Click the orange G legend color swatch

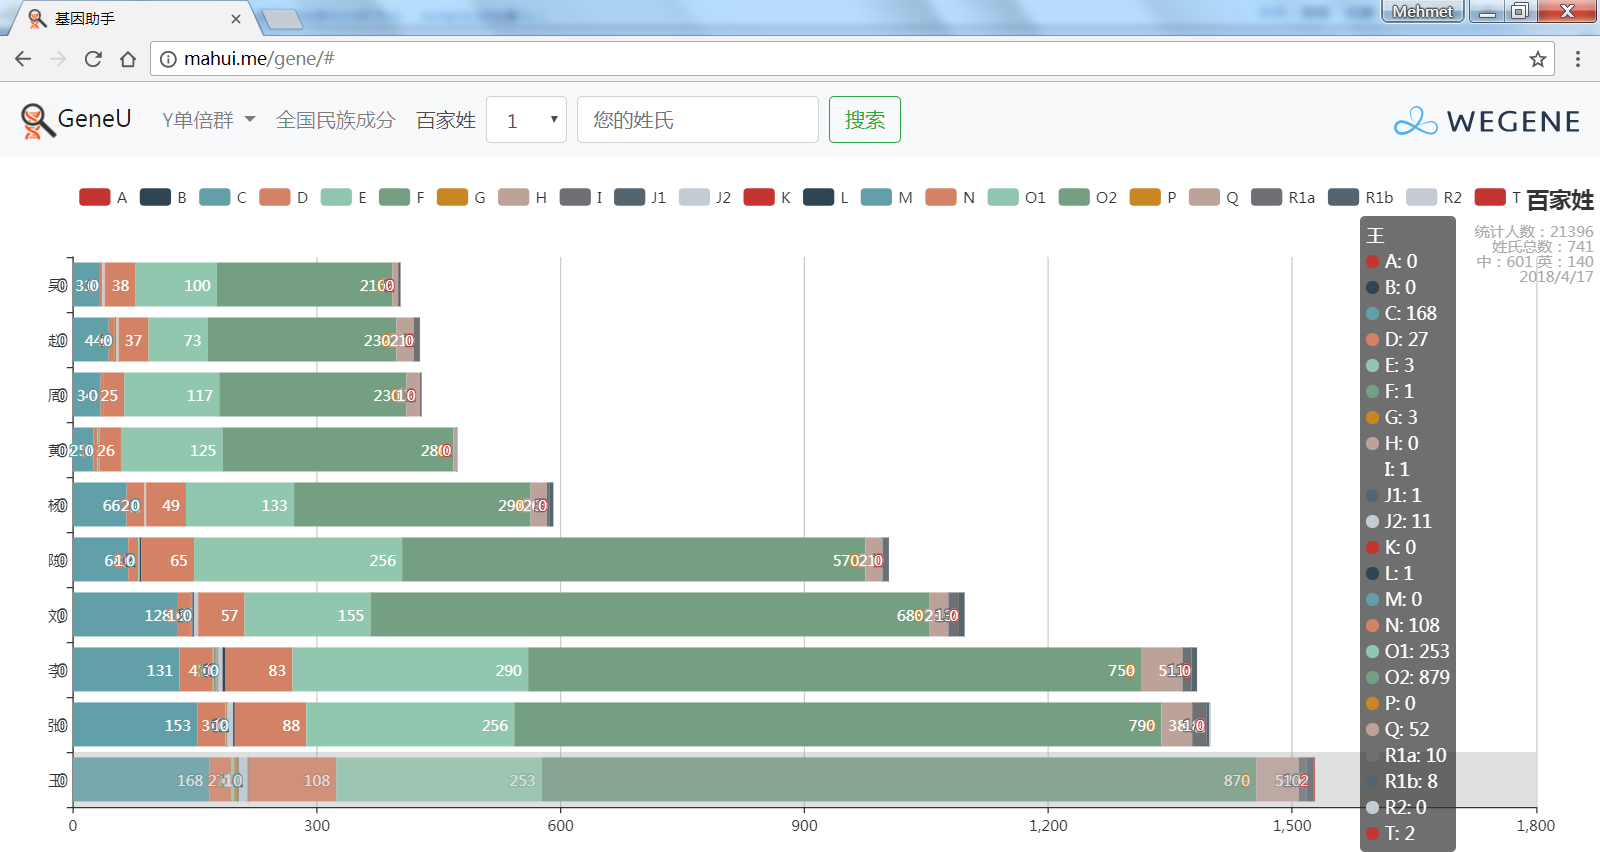[452, 197]
